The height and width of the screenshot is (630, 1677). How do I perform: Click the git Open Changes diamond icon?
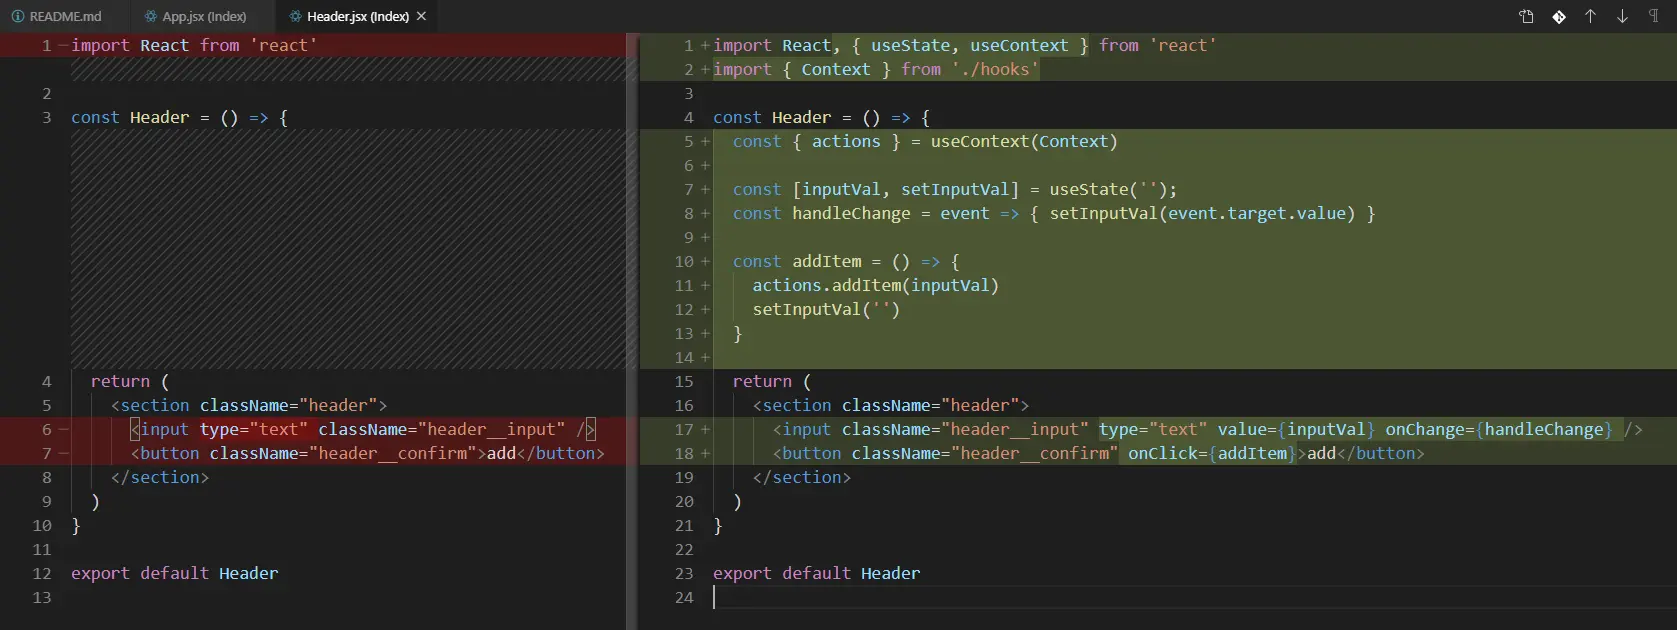pyautogui.click(x=1558, y=16)
